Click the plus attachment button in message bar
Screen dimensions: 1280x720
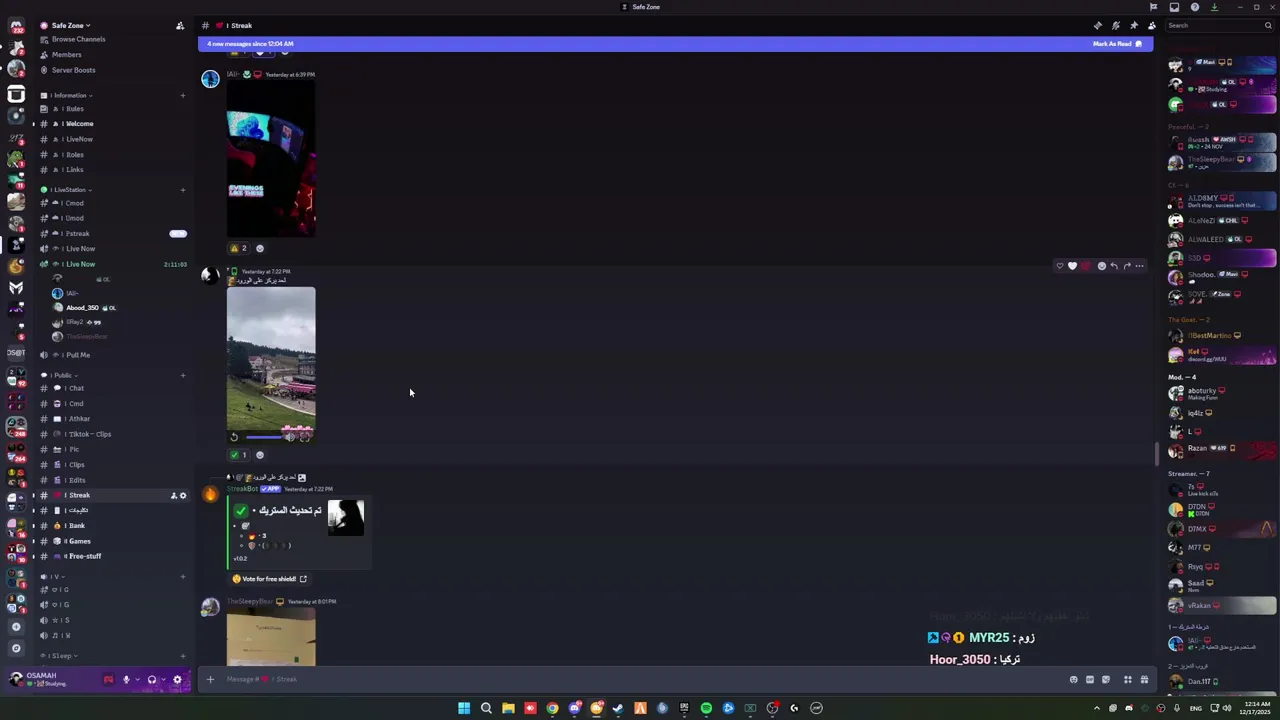pos(210,680)
